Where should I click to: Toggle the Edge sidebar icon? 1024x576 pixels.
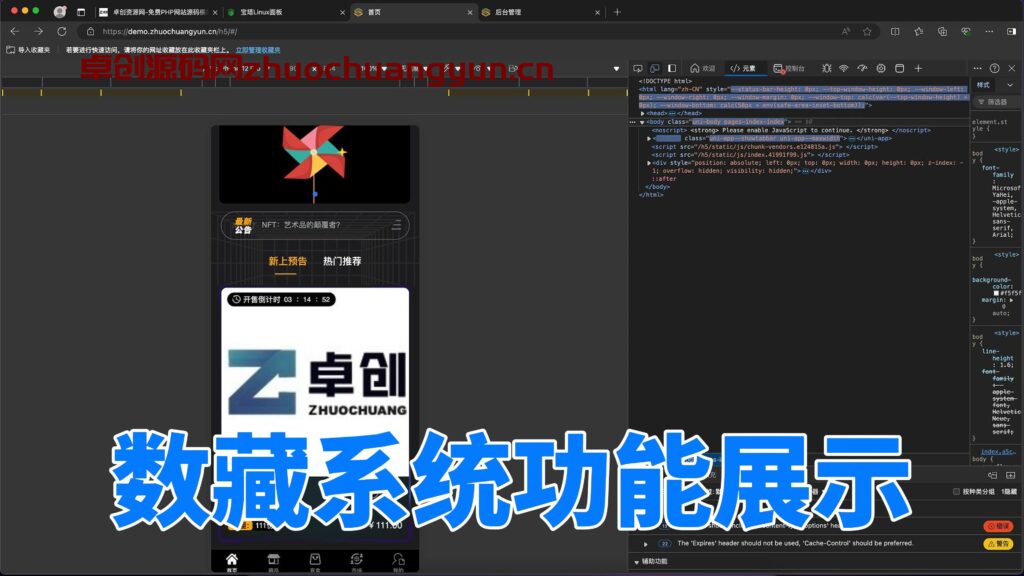pos(1011,31)
